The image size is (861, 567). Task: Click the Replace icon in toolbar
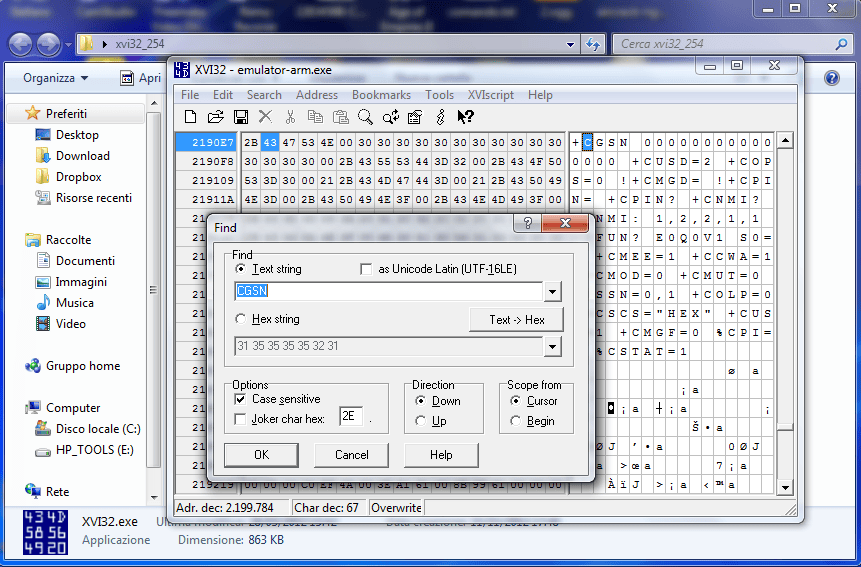(x=390, y=117)
